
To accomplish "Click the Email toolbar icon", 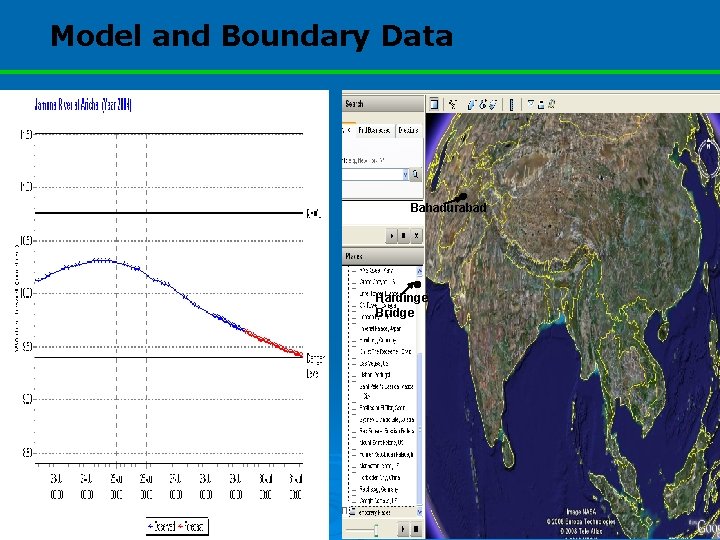I will click(530, 104).
